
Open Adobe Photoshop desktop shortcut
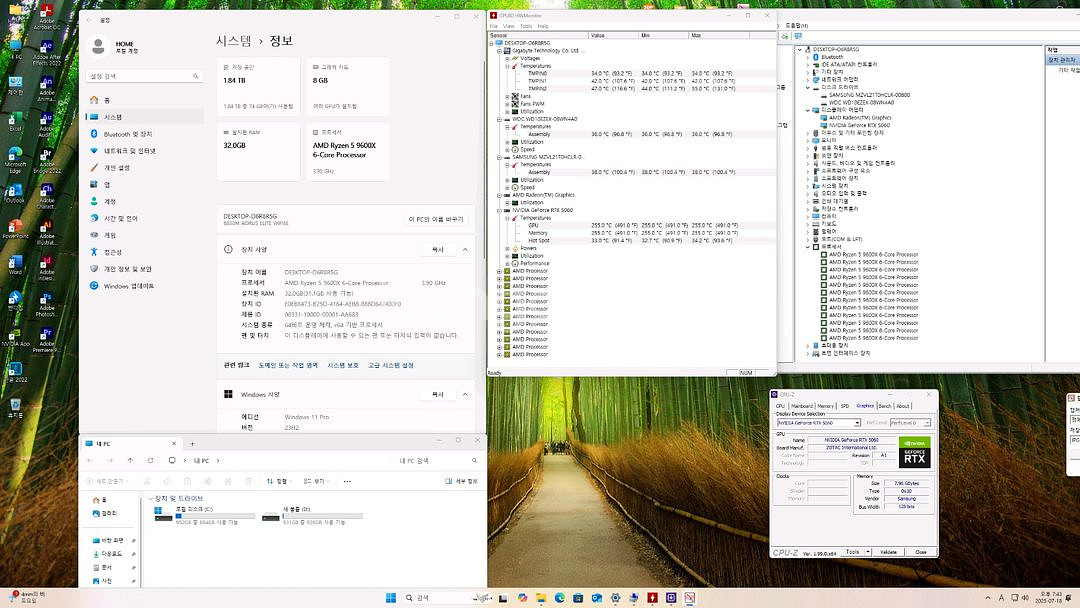[46, 304]
